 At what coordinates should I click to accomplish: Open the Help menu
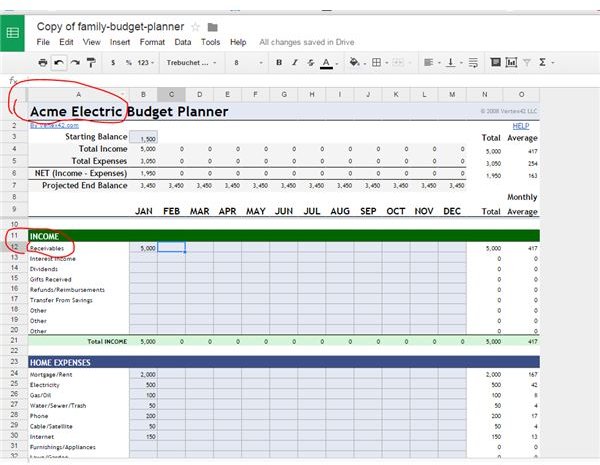click(238, 42)
